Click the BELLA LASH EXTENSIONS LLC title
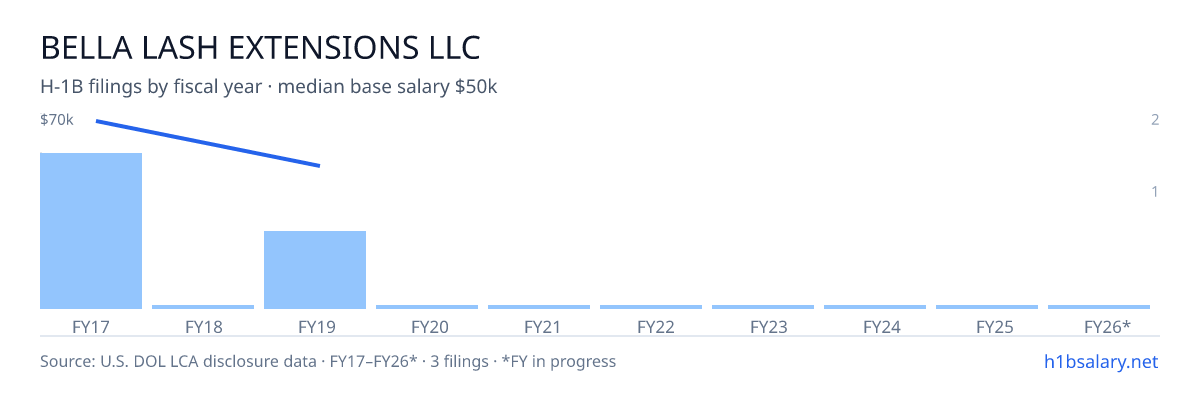1200x400 pixels. (x=260, y=47)
